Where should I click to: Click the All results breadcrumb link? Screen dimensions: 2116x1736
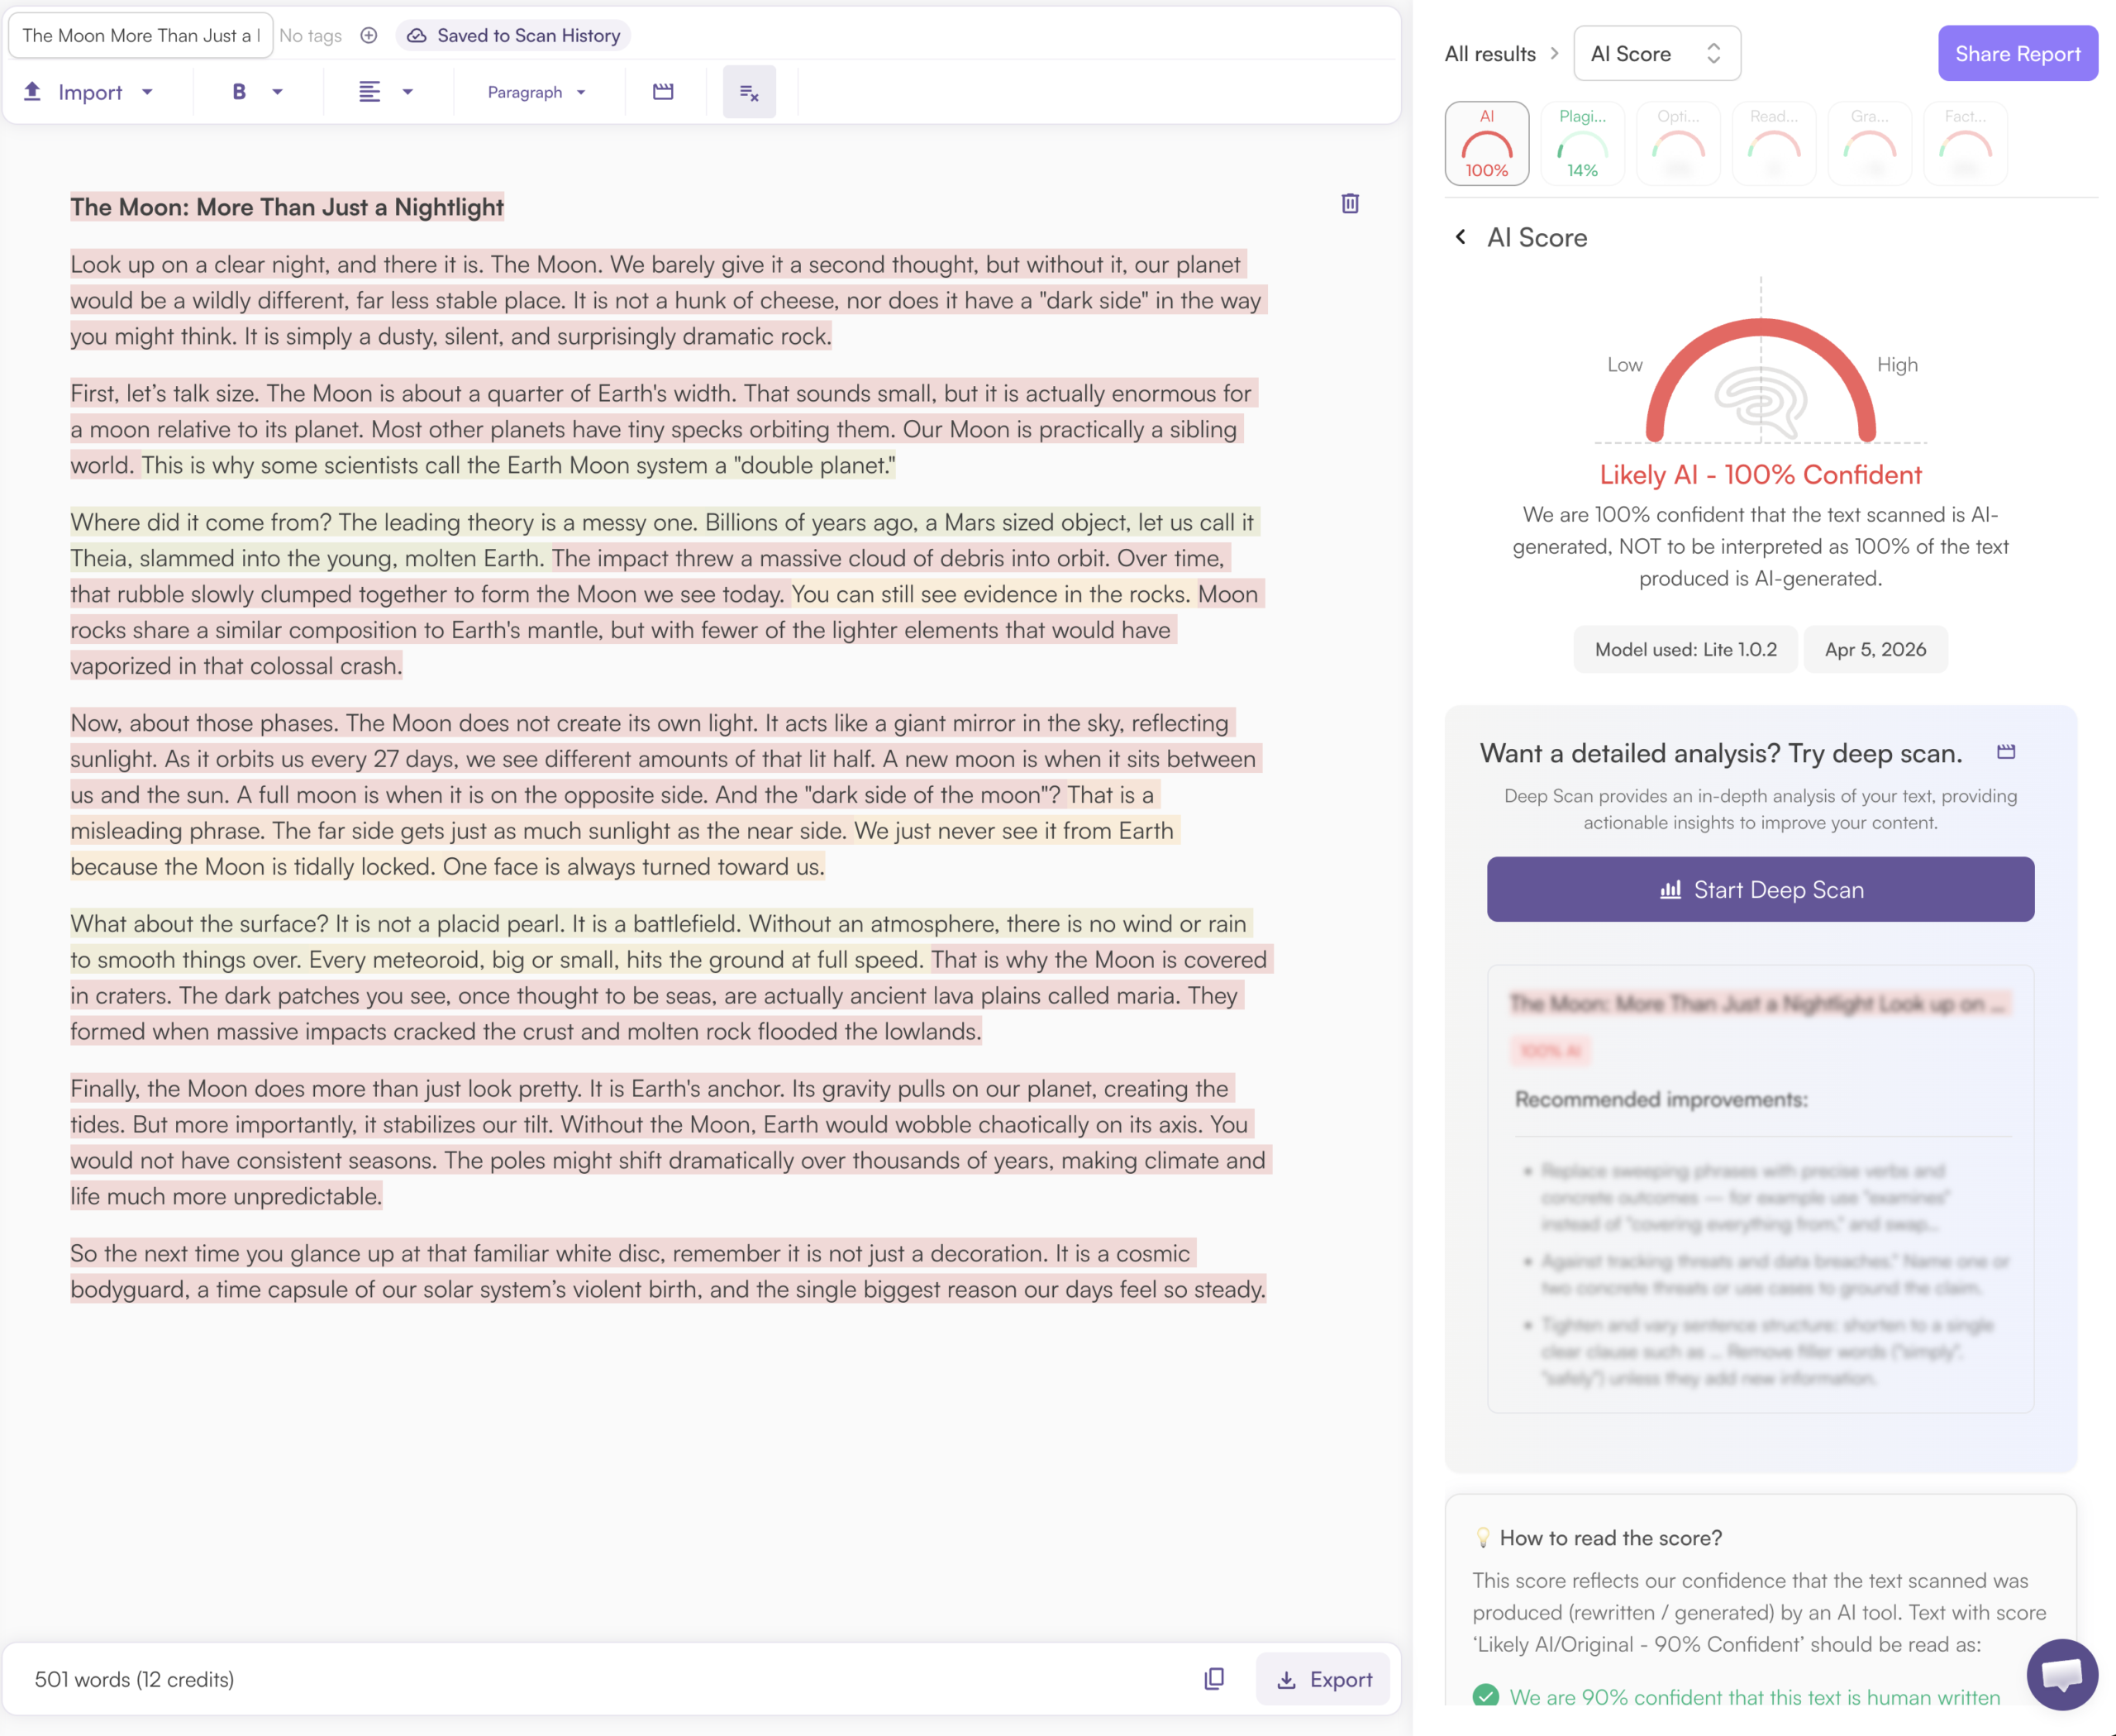1489,54
